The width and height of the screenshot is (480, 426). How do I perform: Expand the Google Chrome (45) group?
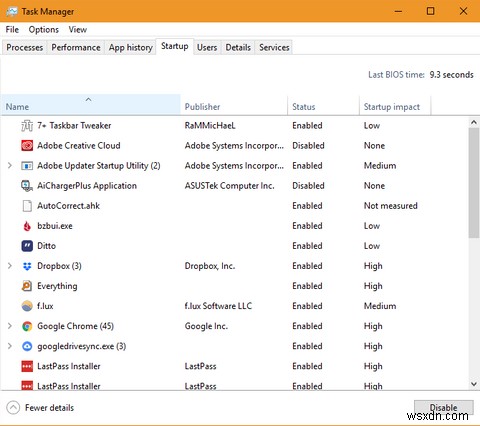coord(10,326)
